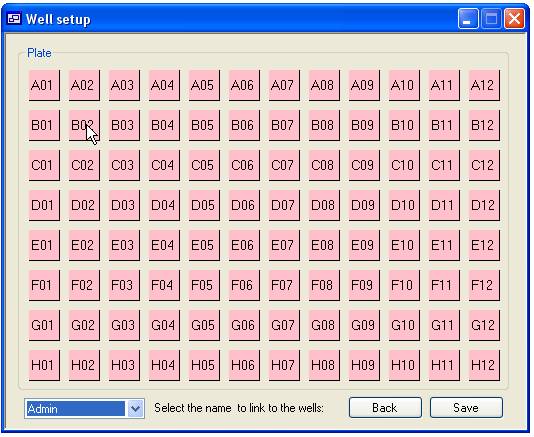
Task: Choose well G03 on the plate
Action: tap(124, 325)
